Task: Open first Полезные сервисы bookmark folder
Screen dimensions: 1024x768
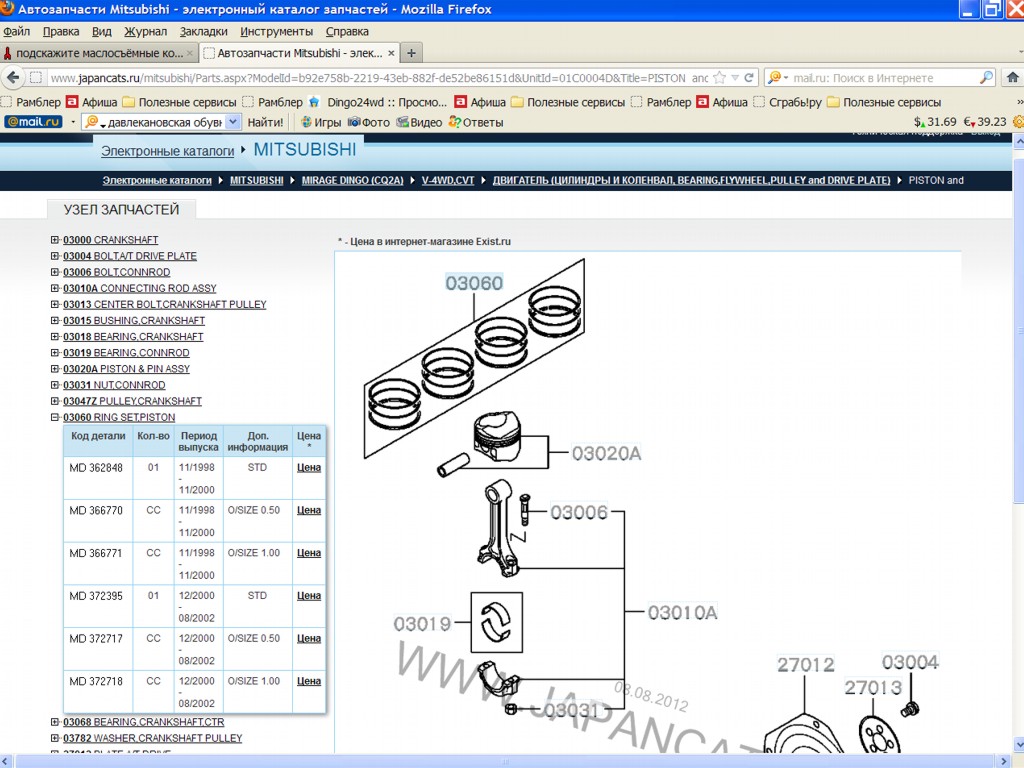Action: [x=180, y=103]
